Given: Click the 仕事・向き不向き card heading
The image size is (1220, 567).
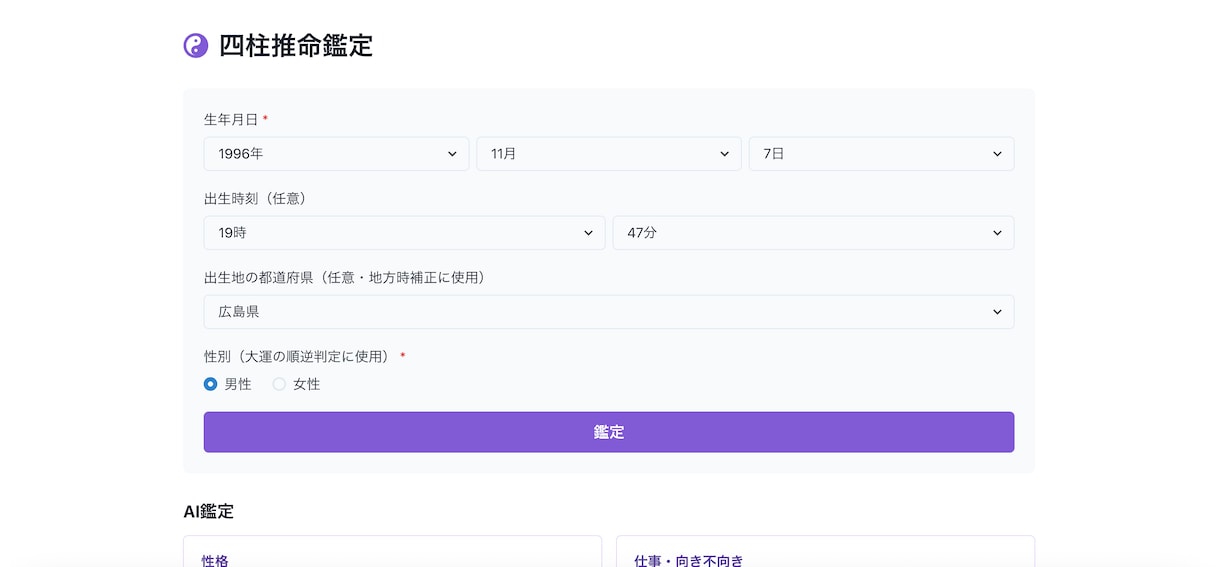Looking at the screenshot, I should (689, 560).
